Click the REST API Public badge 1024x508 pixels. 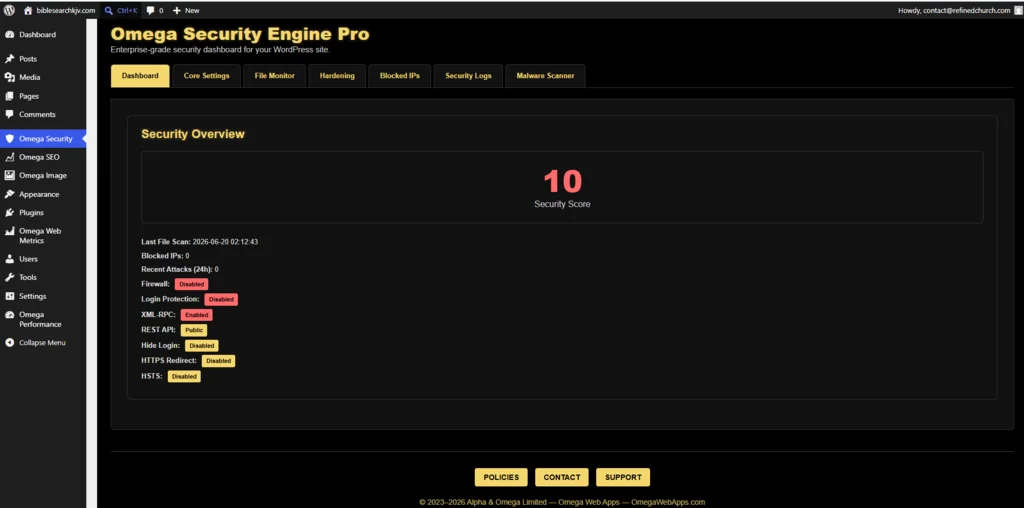point(194,330)
